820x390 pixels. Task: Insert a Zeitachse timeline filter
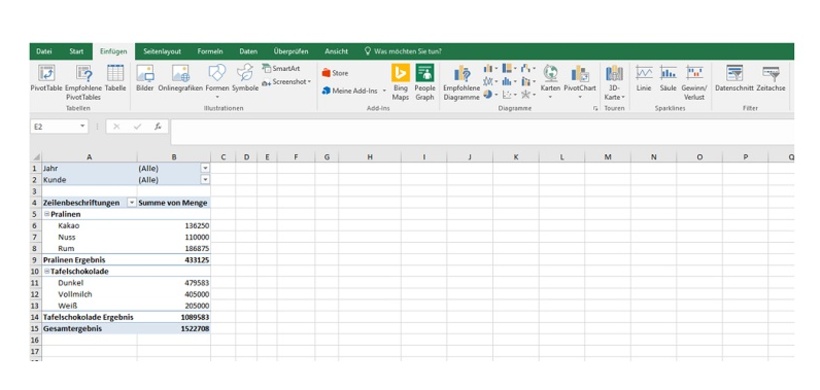click(771, 78)
